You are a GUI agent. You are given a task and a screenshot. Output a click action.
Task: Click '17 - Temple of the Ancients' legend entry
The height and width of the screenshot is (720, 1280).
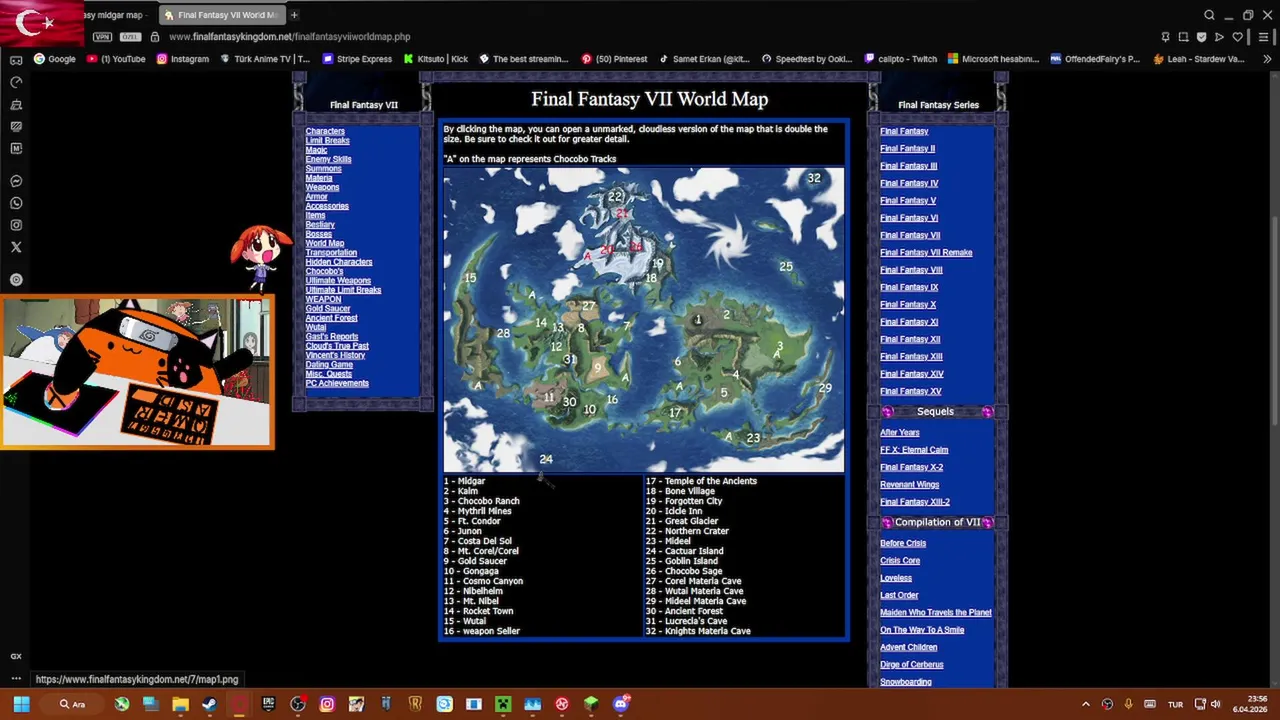(701, 481)
